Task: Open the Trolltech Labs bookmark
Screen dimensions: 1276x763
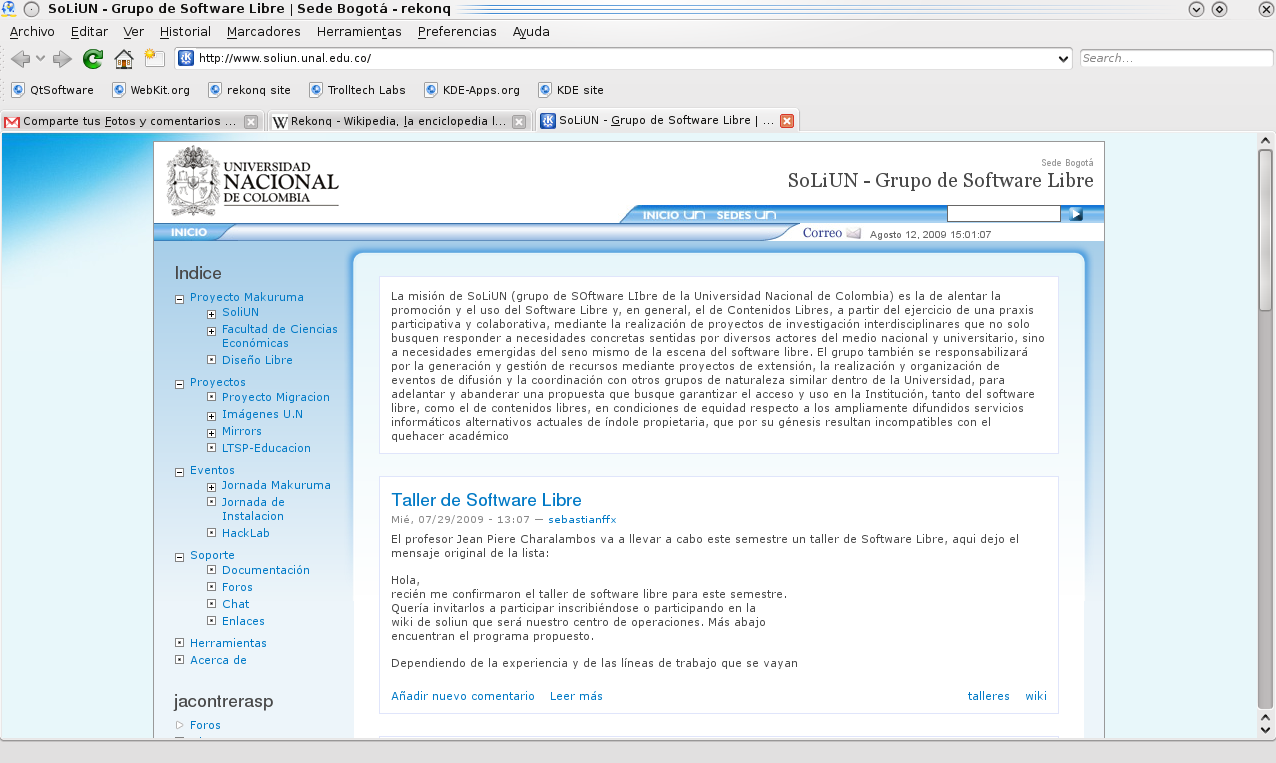Action: tap(357, 90)
